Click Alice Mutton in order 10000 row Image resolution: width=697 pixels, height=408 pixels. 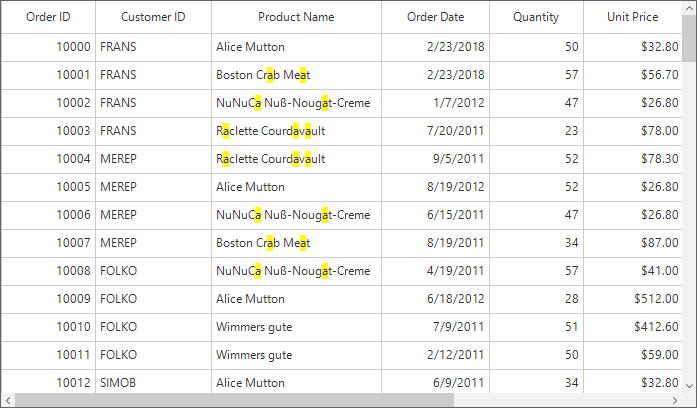[x=250, y=47]
